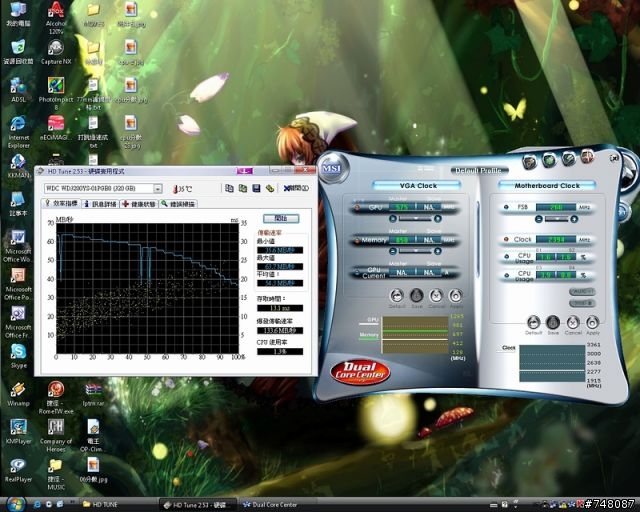Click HD Tune's exit button with X

(296, 188)
